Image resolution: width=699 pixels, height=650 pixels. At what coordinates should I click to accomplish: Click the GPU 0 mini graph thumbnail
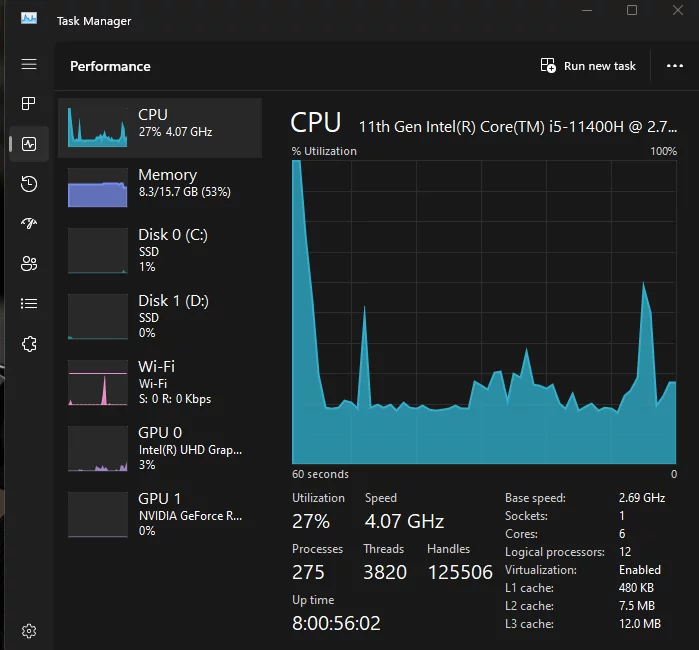[x=98, y=449]
